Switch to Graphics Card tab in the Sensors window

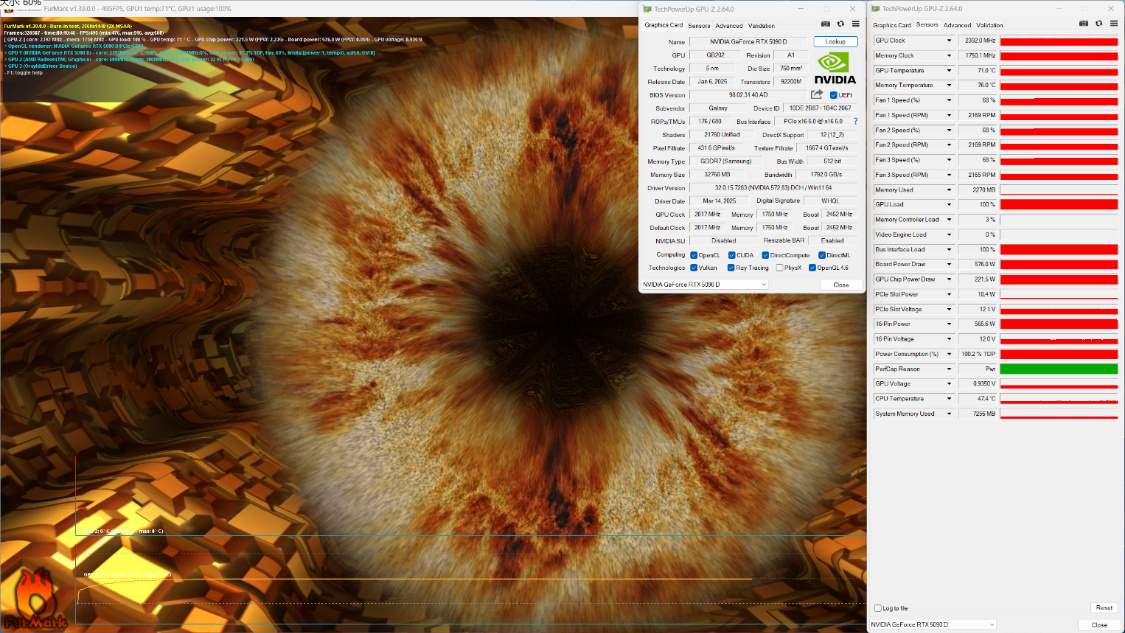click(892, 25)
